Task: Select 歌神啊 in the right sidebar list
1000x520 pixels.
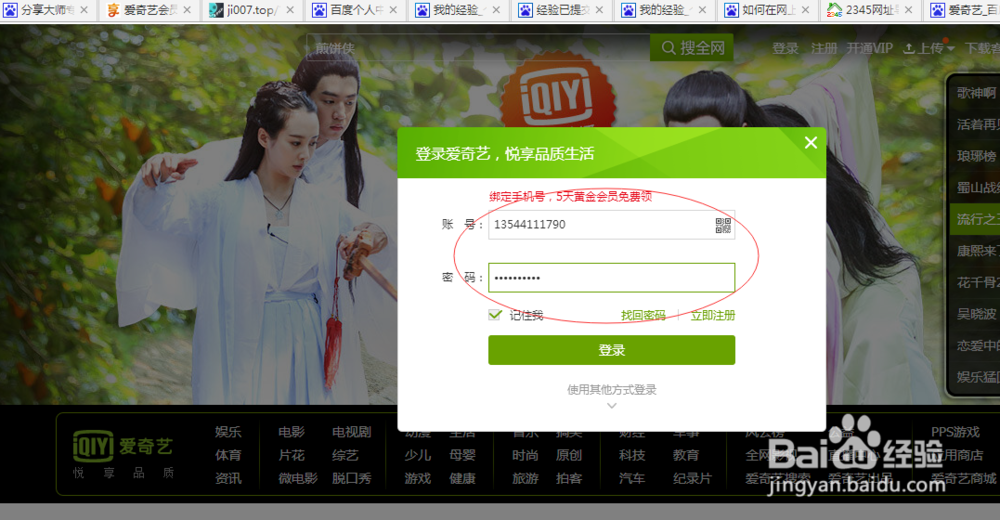Action: (976, 93)
